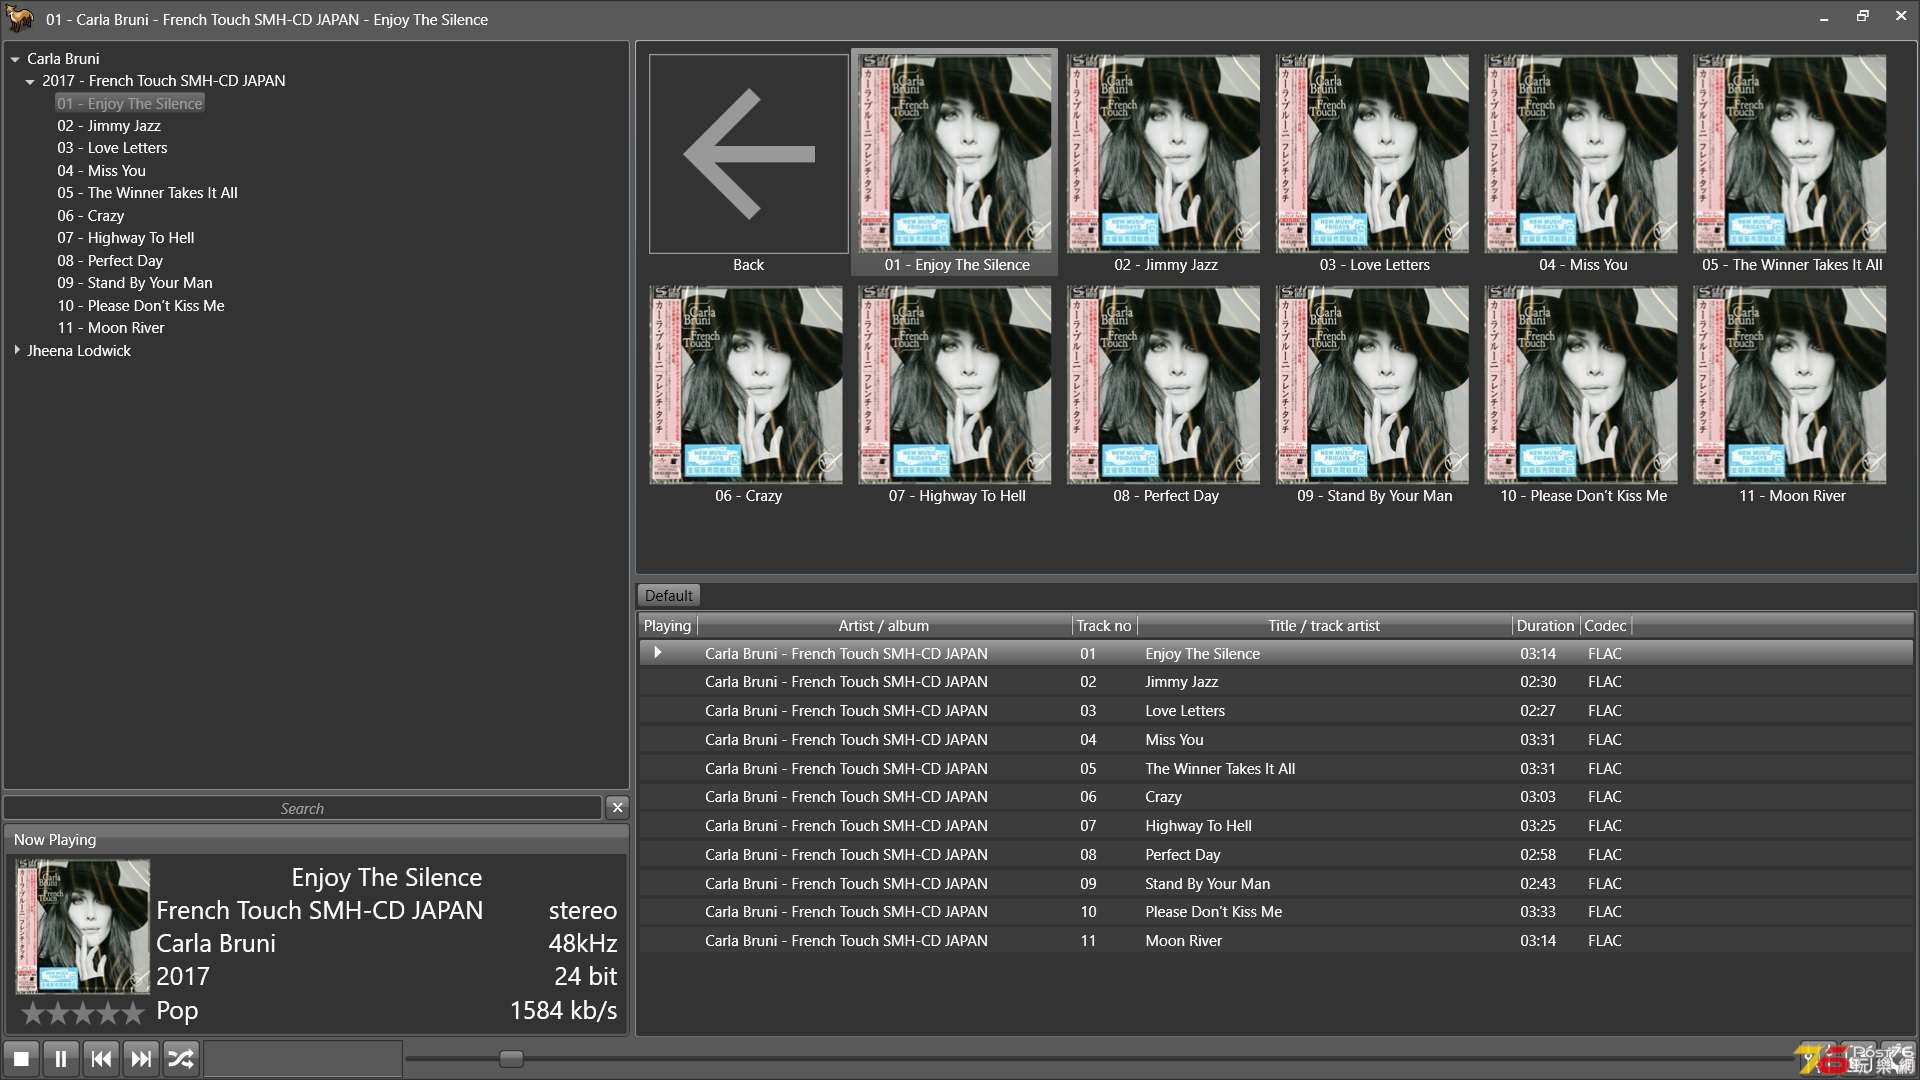Select playlist row Perfect Day
The width and height of the screenshot is (1920, 1080).
click(x=1275, y=855)
